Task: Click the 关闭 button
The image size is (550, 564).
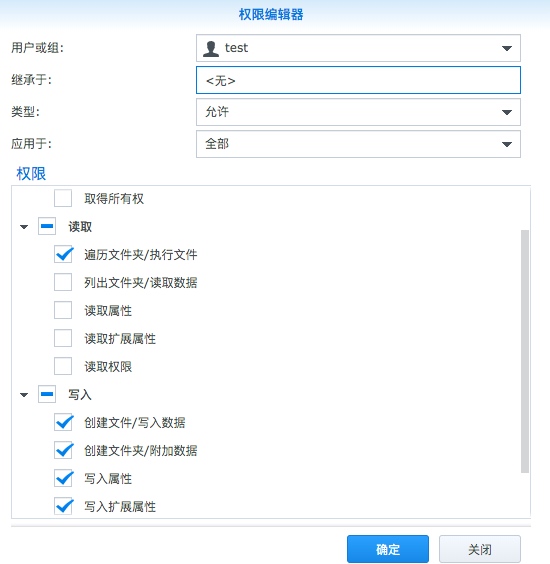Action: 480,549
